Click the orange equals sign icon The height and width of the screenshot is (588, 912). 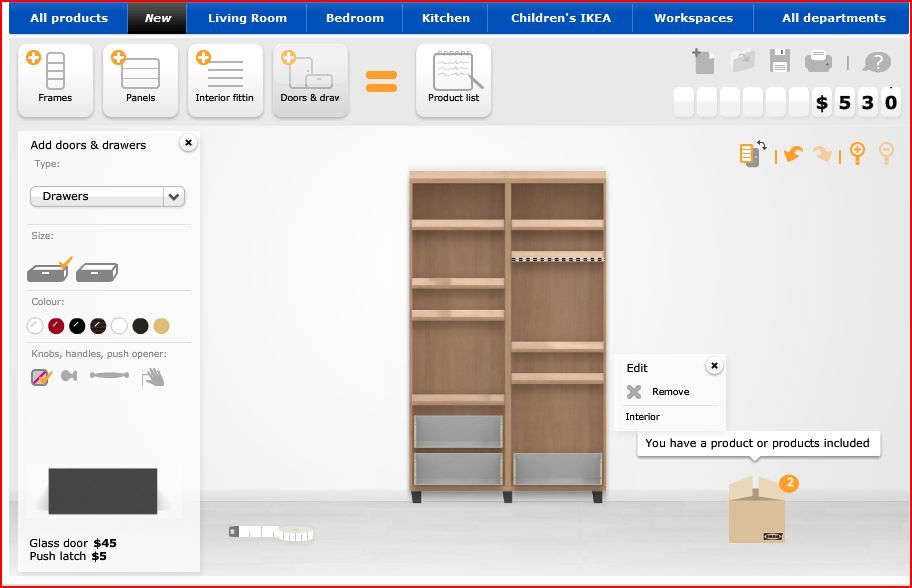pos(381,81)
